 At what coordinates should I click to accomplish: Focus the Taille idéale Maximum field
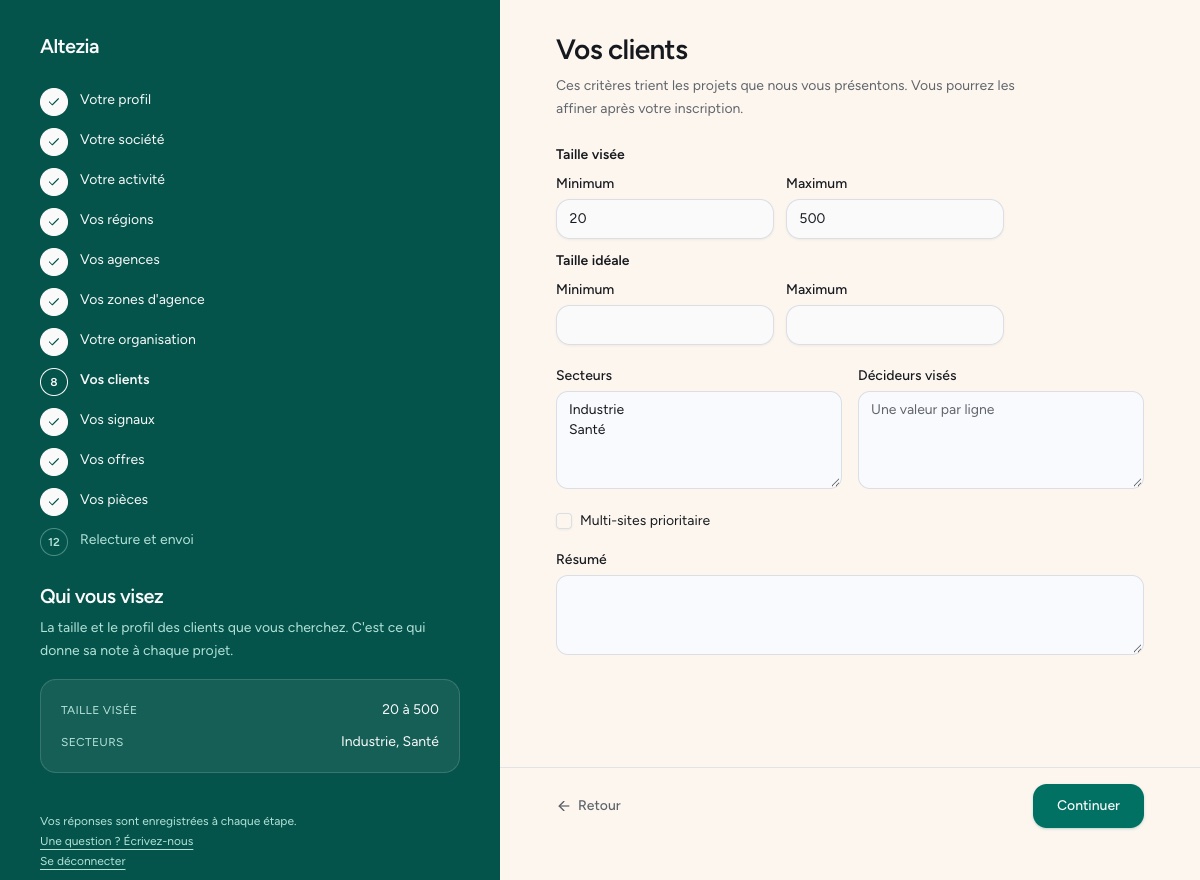coord(895,325)
